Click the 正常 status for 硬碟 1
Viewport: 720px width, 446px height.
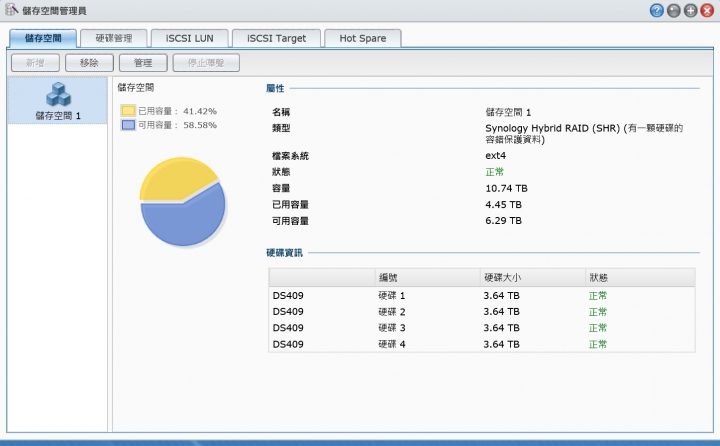(598, 295)
